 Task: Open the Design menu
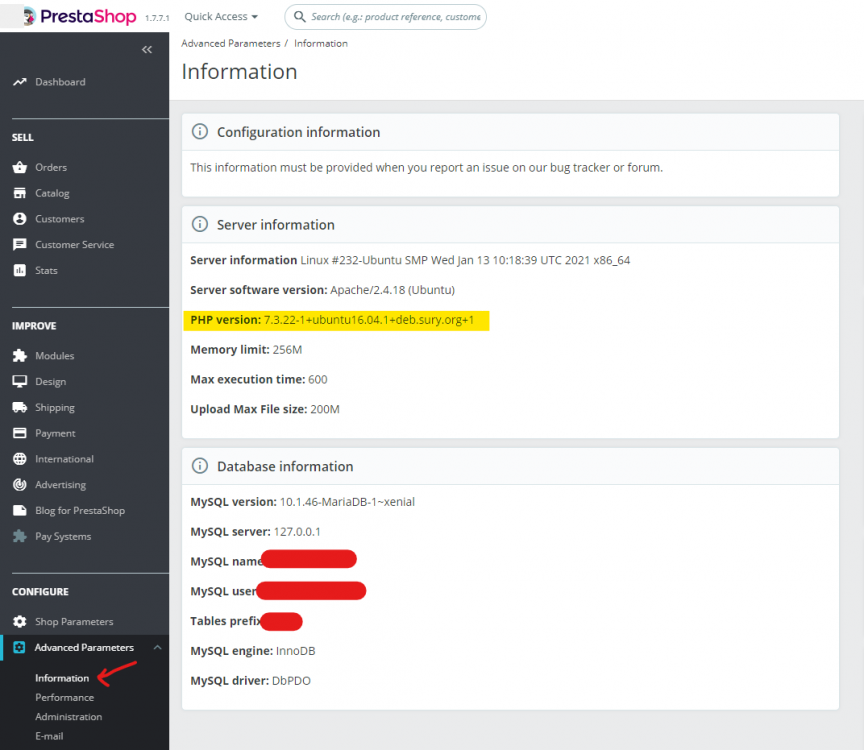tap(51, 381)
